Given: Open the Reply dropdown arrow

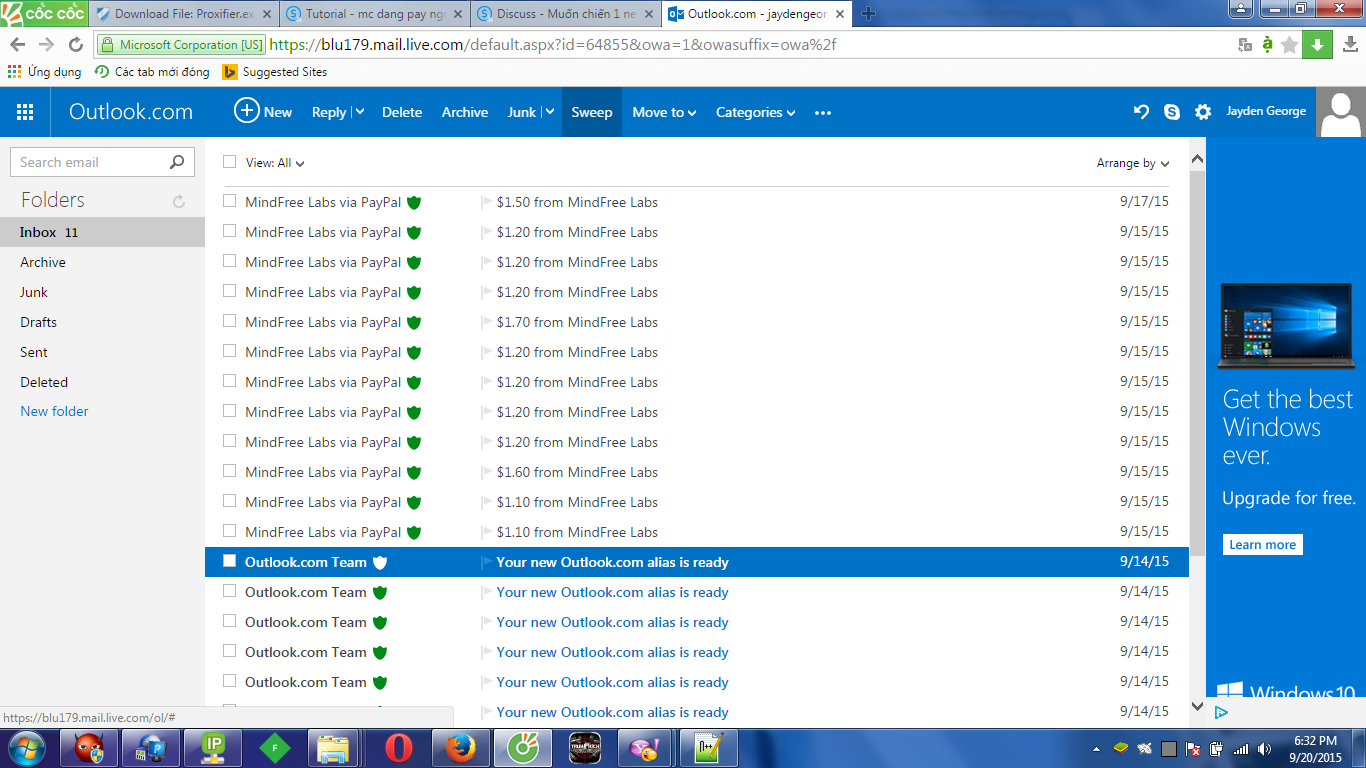Looking at the screenshot, I should (x=359, y=112).
